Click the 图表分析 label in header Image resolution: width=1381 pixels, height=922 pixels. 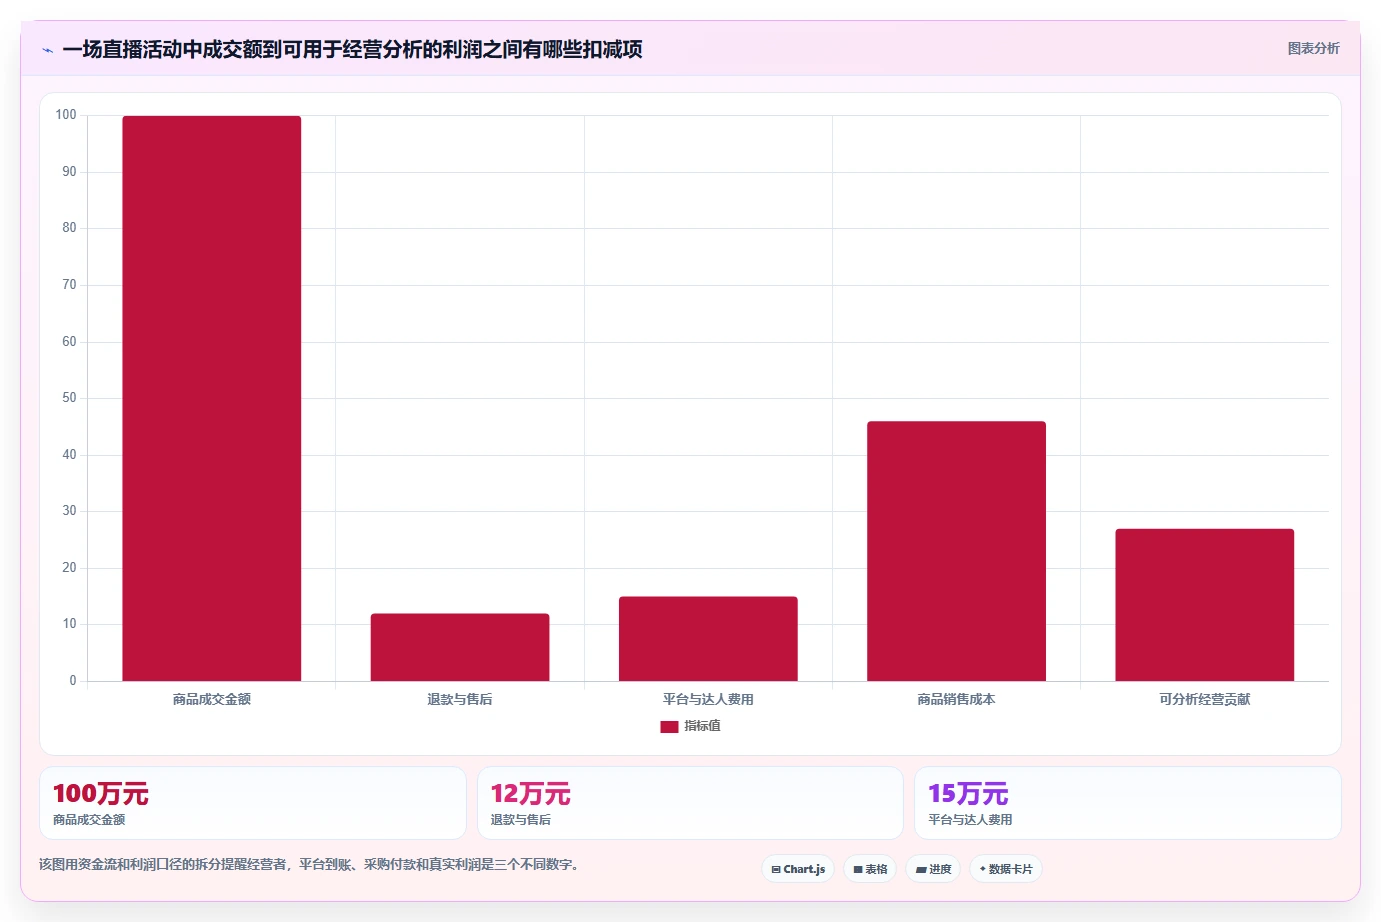pyautogui.click(x=1313, y=48)
